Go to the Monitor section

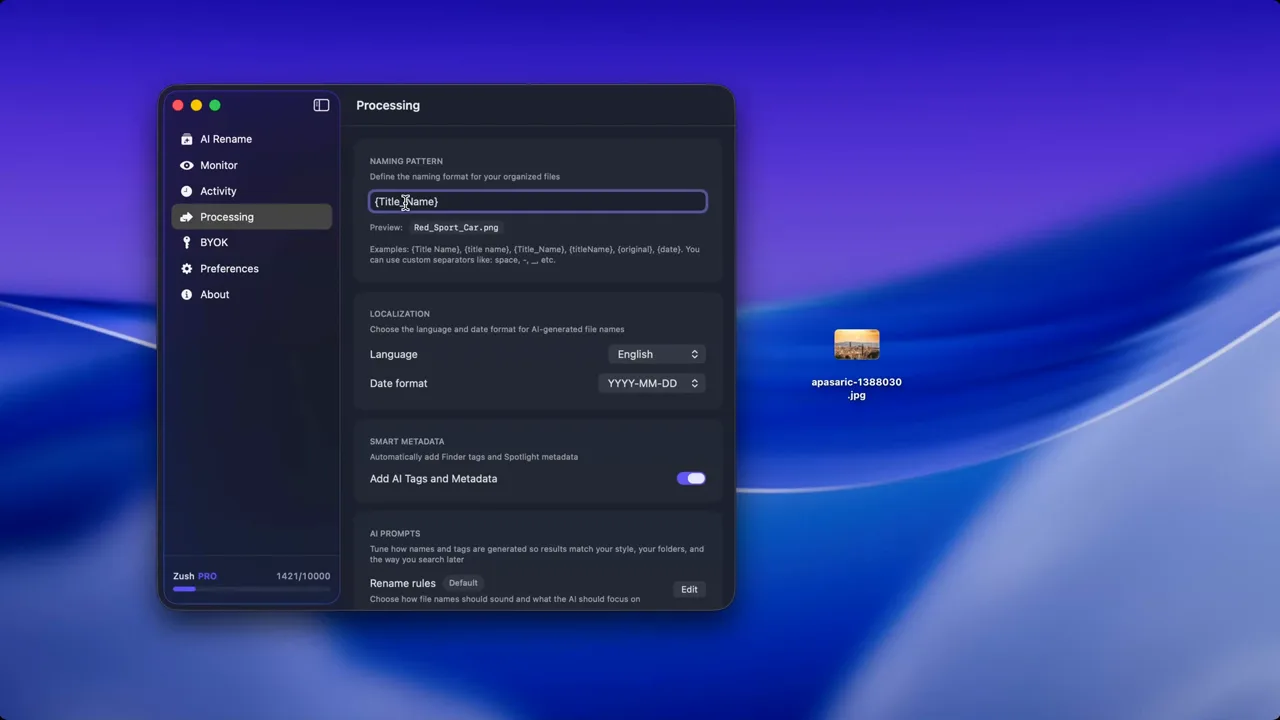point(251,165)
